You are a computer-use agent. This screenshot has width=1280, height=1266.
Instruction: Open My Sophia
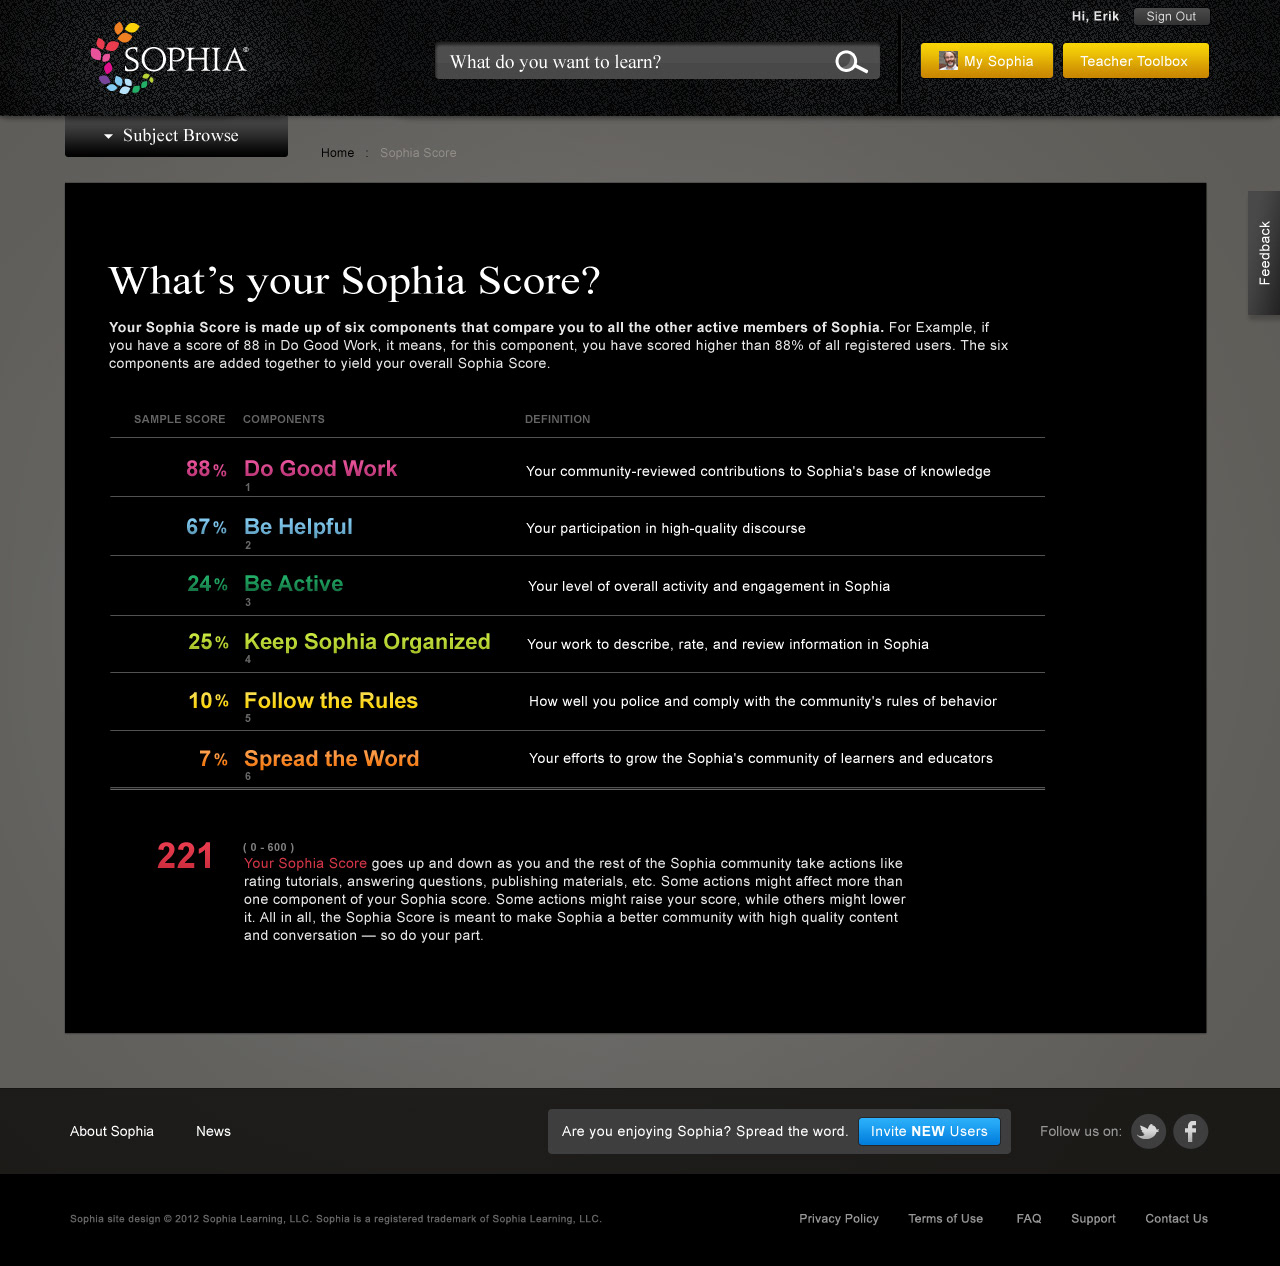pyautogui.click(x=986, y=61)
